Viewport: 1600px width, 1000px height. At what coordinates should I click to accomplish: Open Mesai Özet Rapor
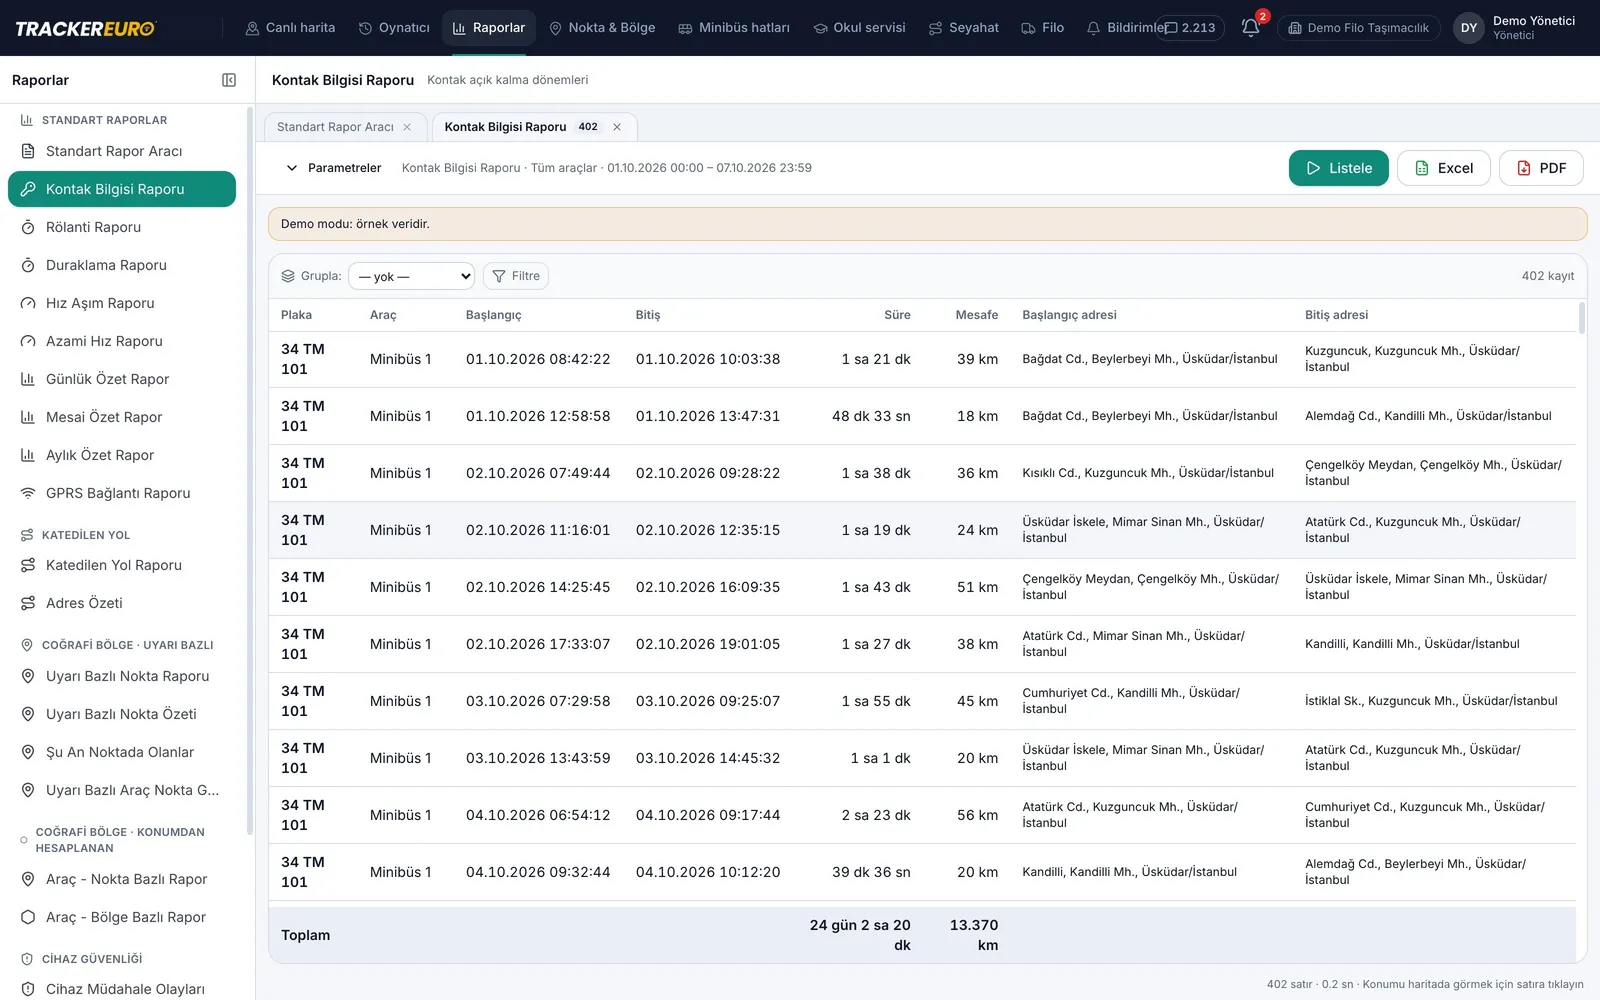pyautogui.click(x=122, y=417)
